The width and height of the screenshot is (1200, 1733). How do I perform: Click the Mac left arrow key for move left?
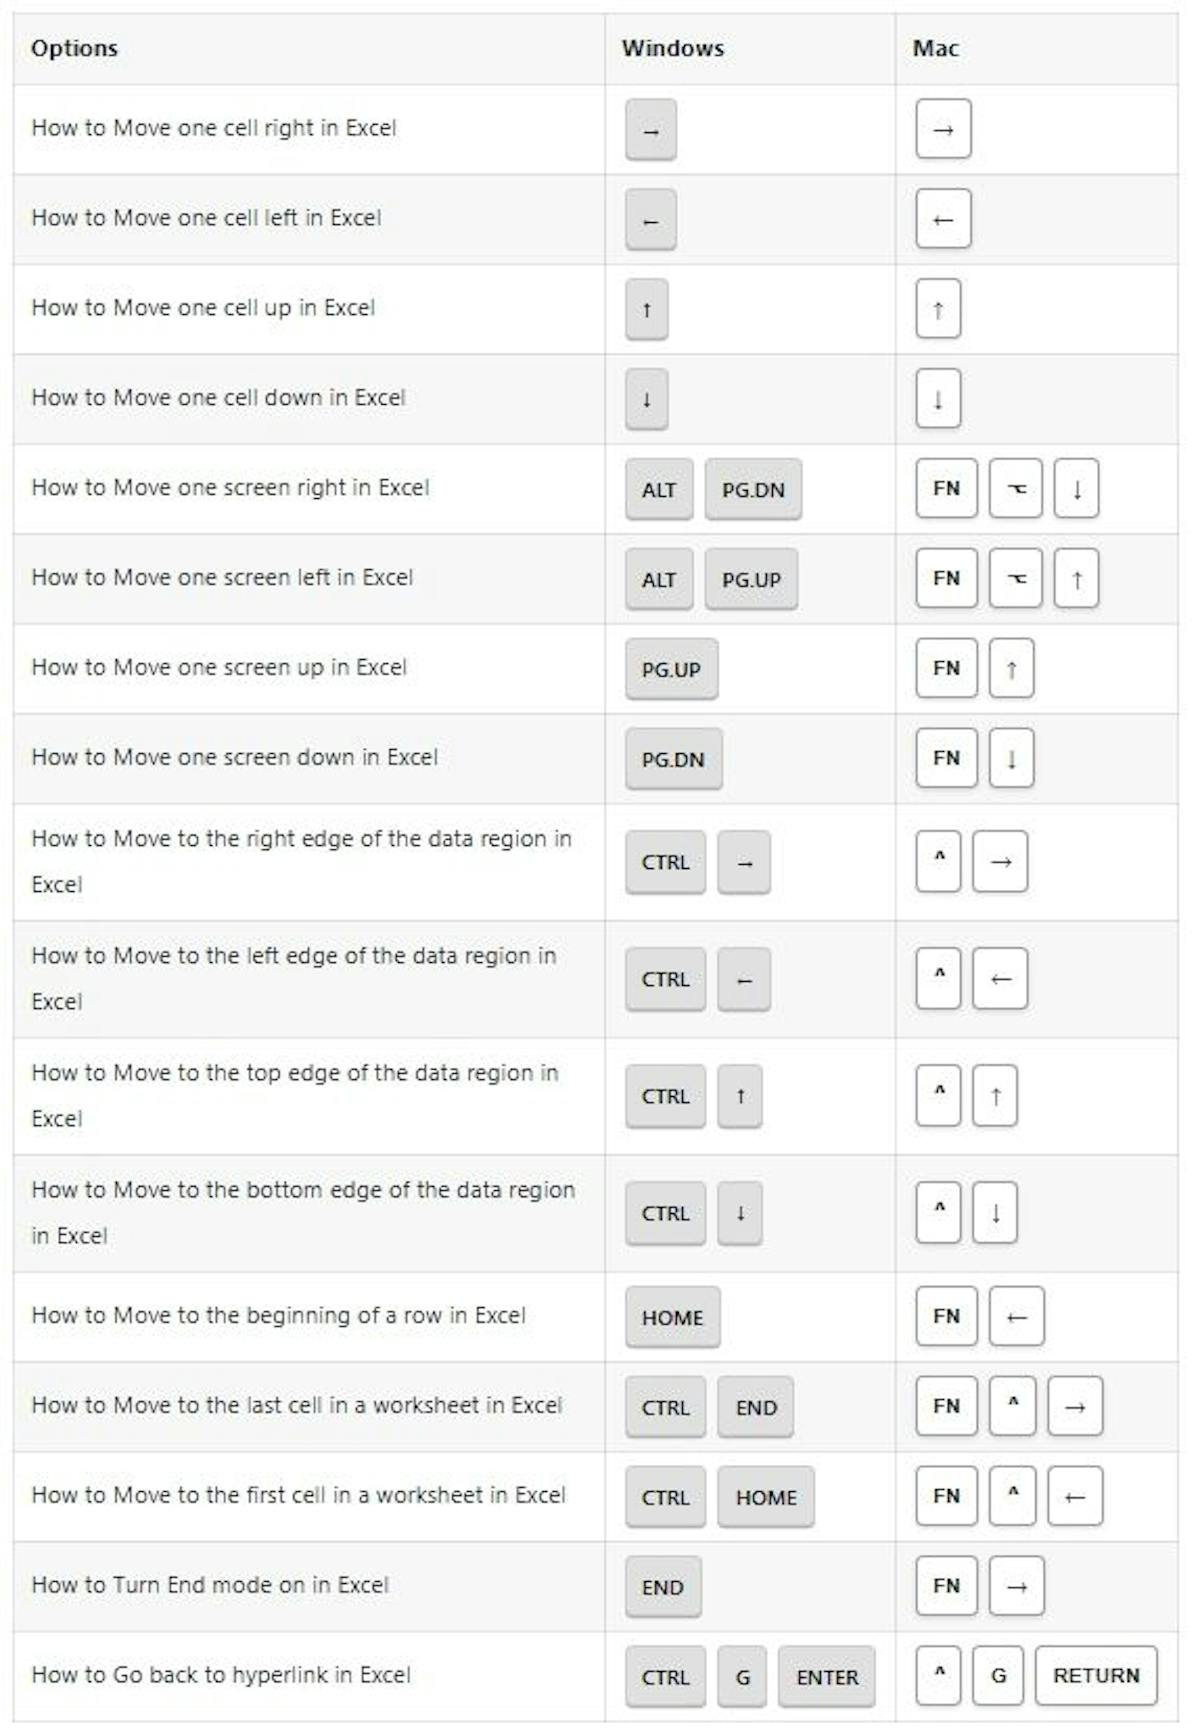pyautogui.click(x=943, y=219)
